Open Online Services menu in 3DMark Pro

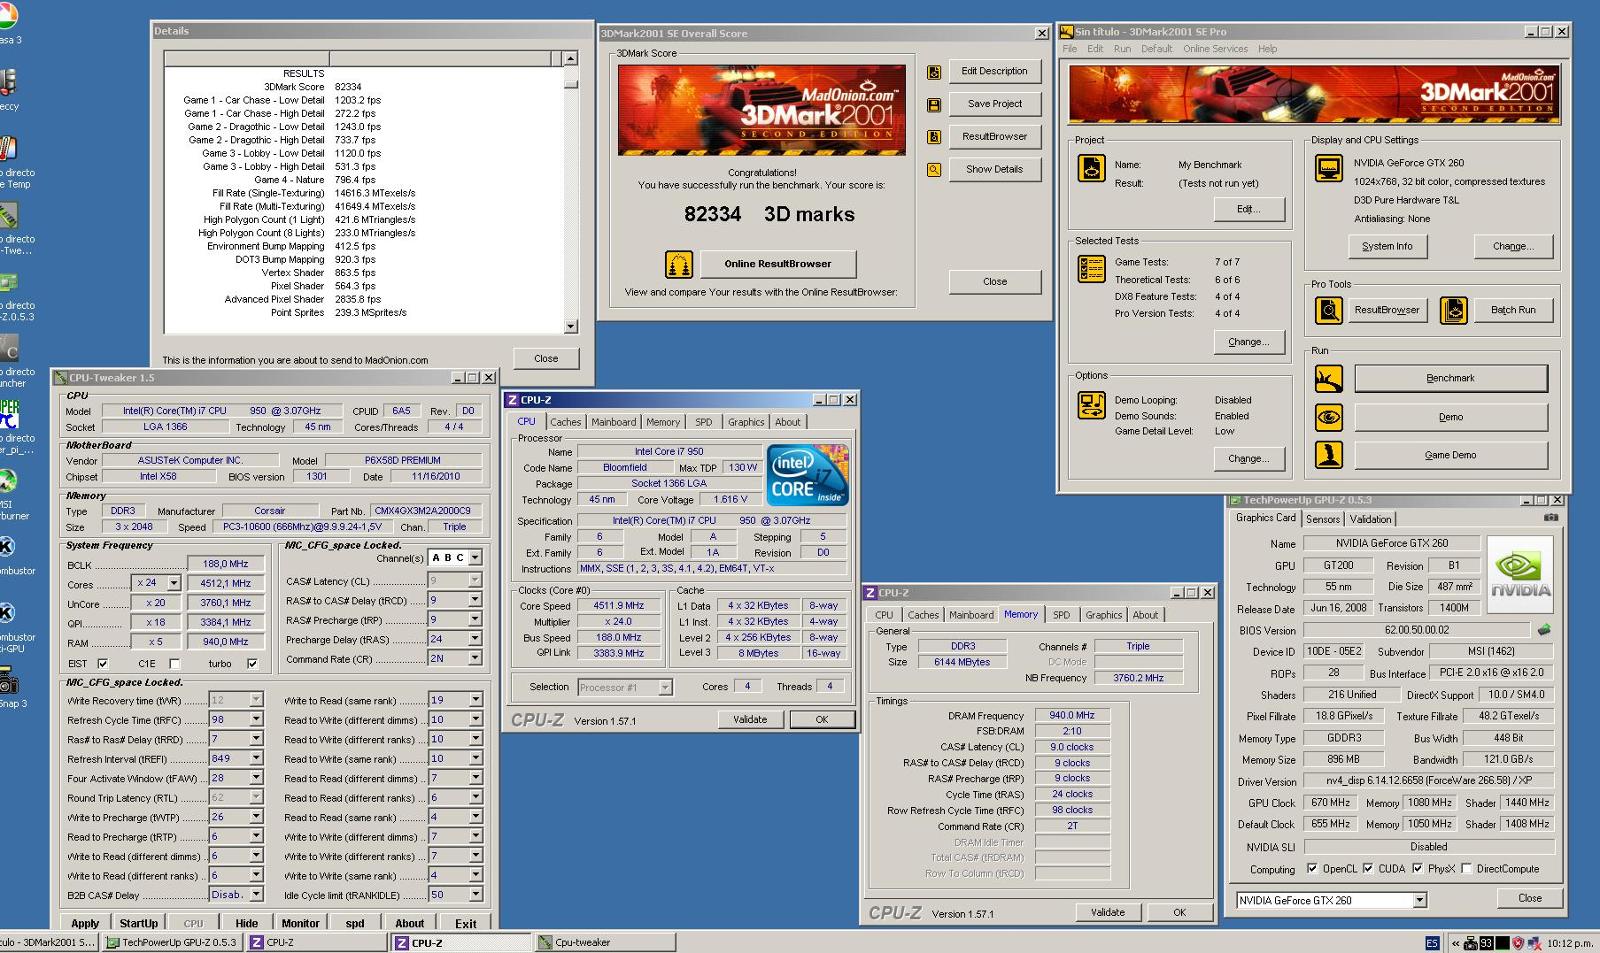(x=1215, y=49)
